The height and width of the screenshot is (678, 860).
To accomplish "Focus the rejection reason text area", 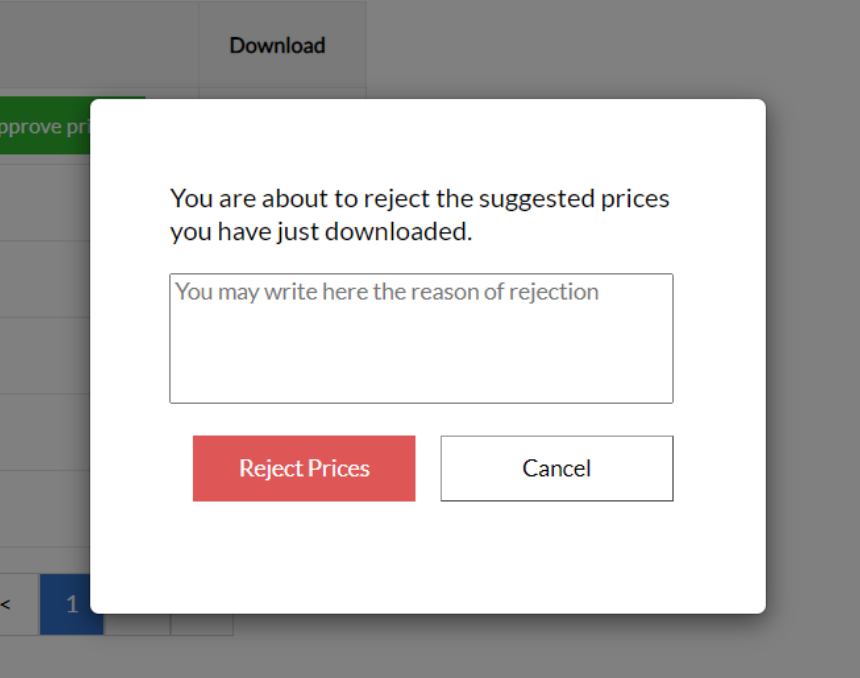I will pyautogui.click(x=421, y=338).
